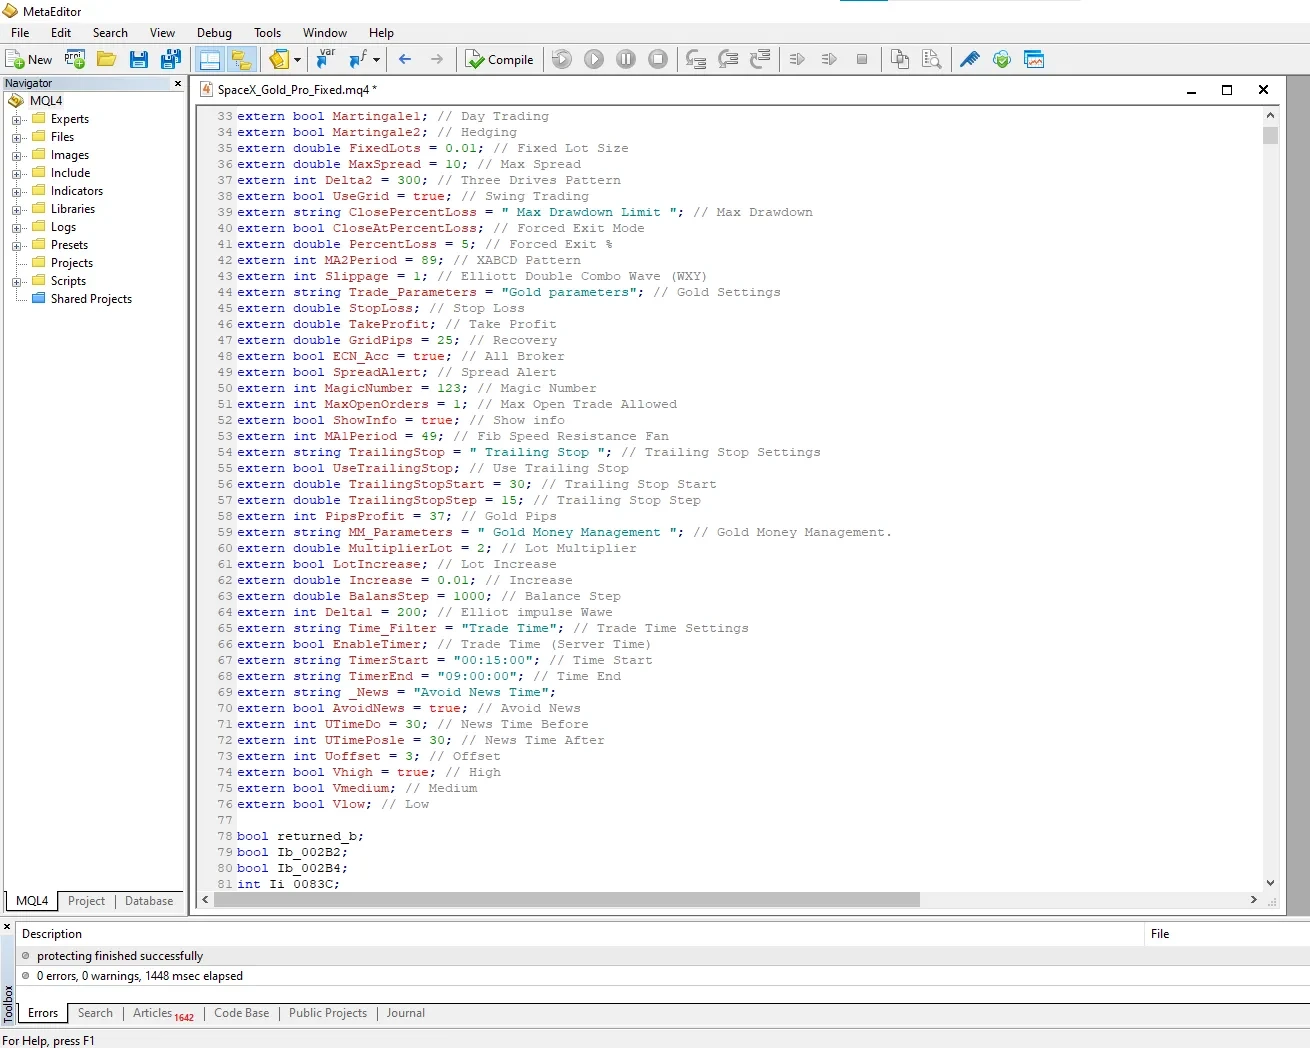The image size is (1310, 1048).
Task: Navigate back with the left arrow icon
Action: [x=405, y=60]
